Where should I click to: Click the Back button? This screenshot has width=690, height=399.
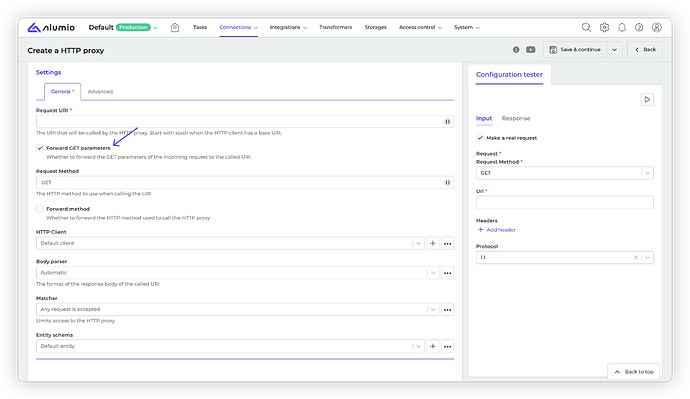pyautogui.click(x=645, y=50)
